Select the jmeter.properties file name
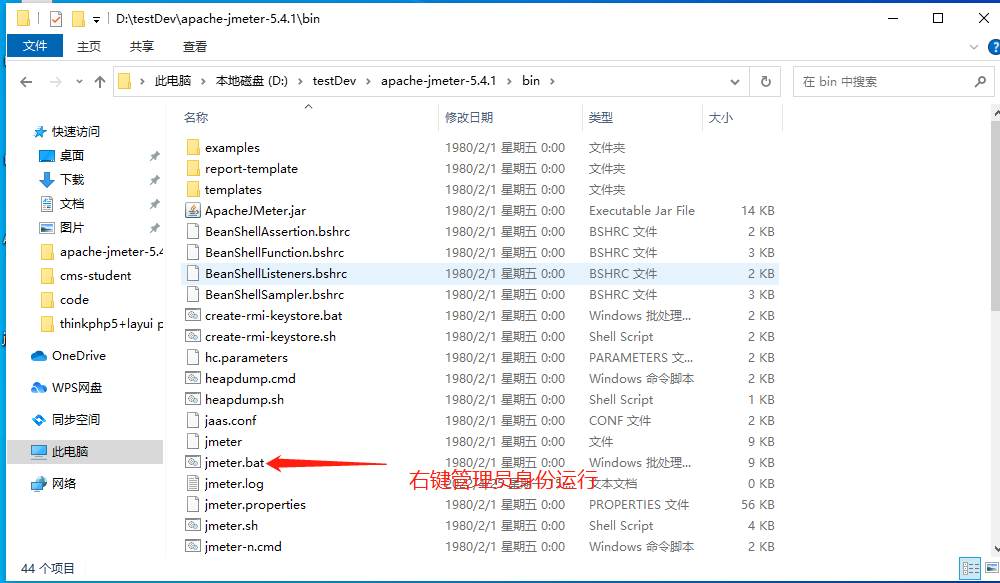Image resolution: width=1000 pixels, height=583 pixels. tap(255, 505)
